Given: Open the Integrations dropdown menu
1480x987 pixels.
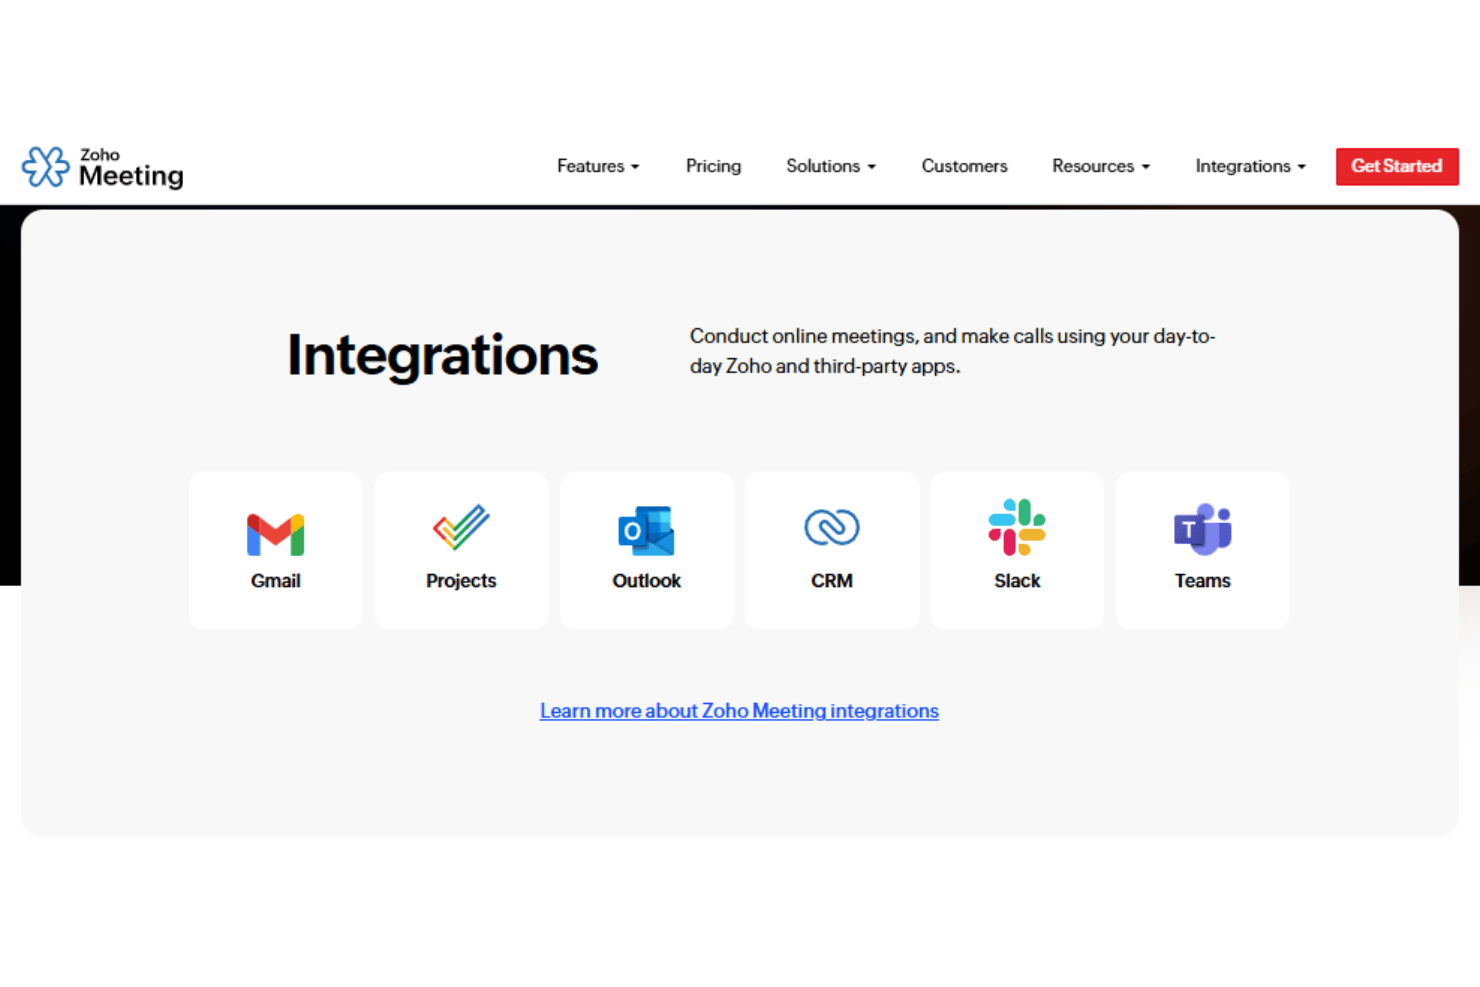Looking at the screenshot, I should pyautogui.click(x=1251, y=166).
